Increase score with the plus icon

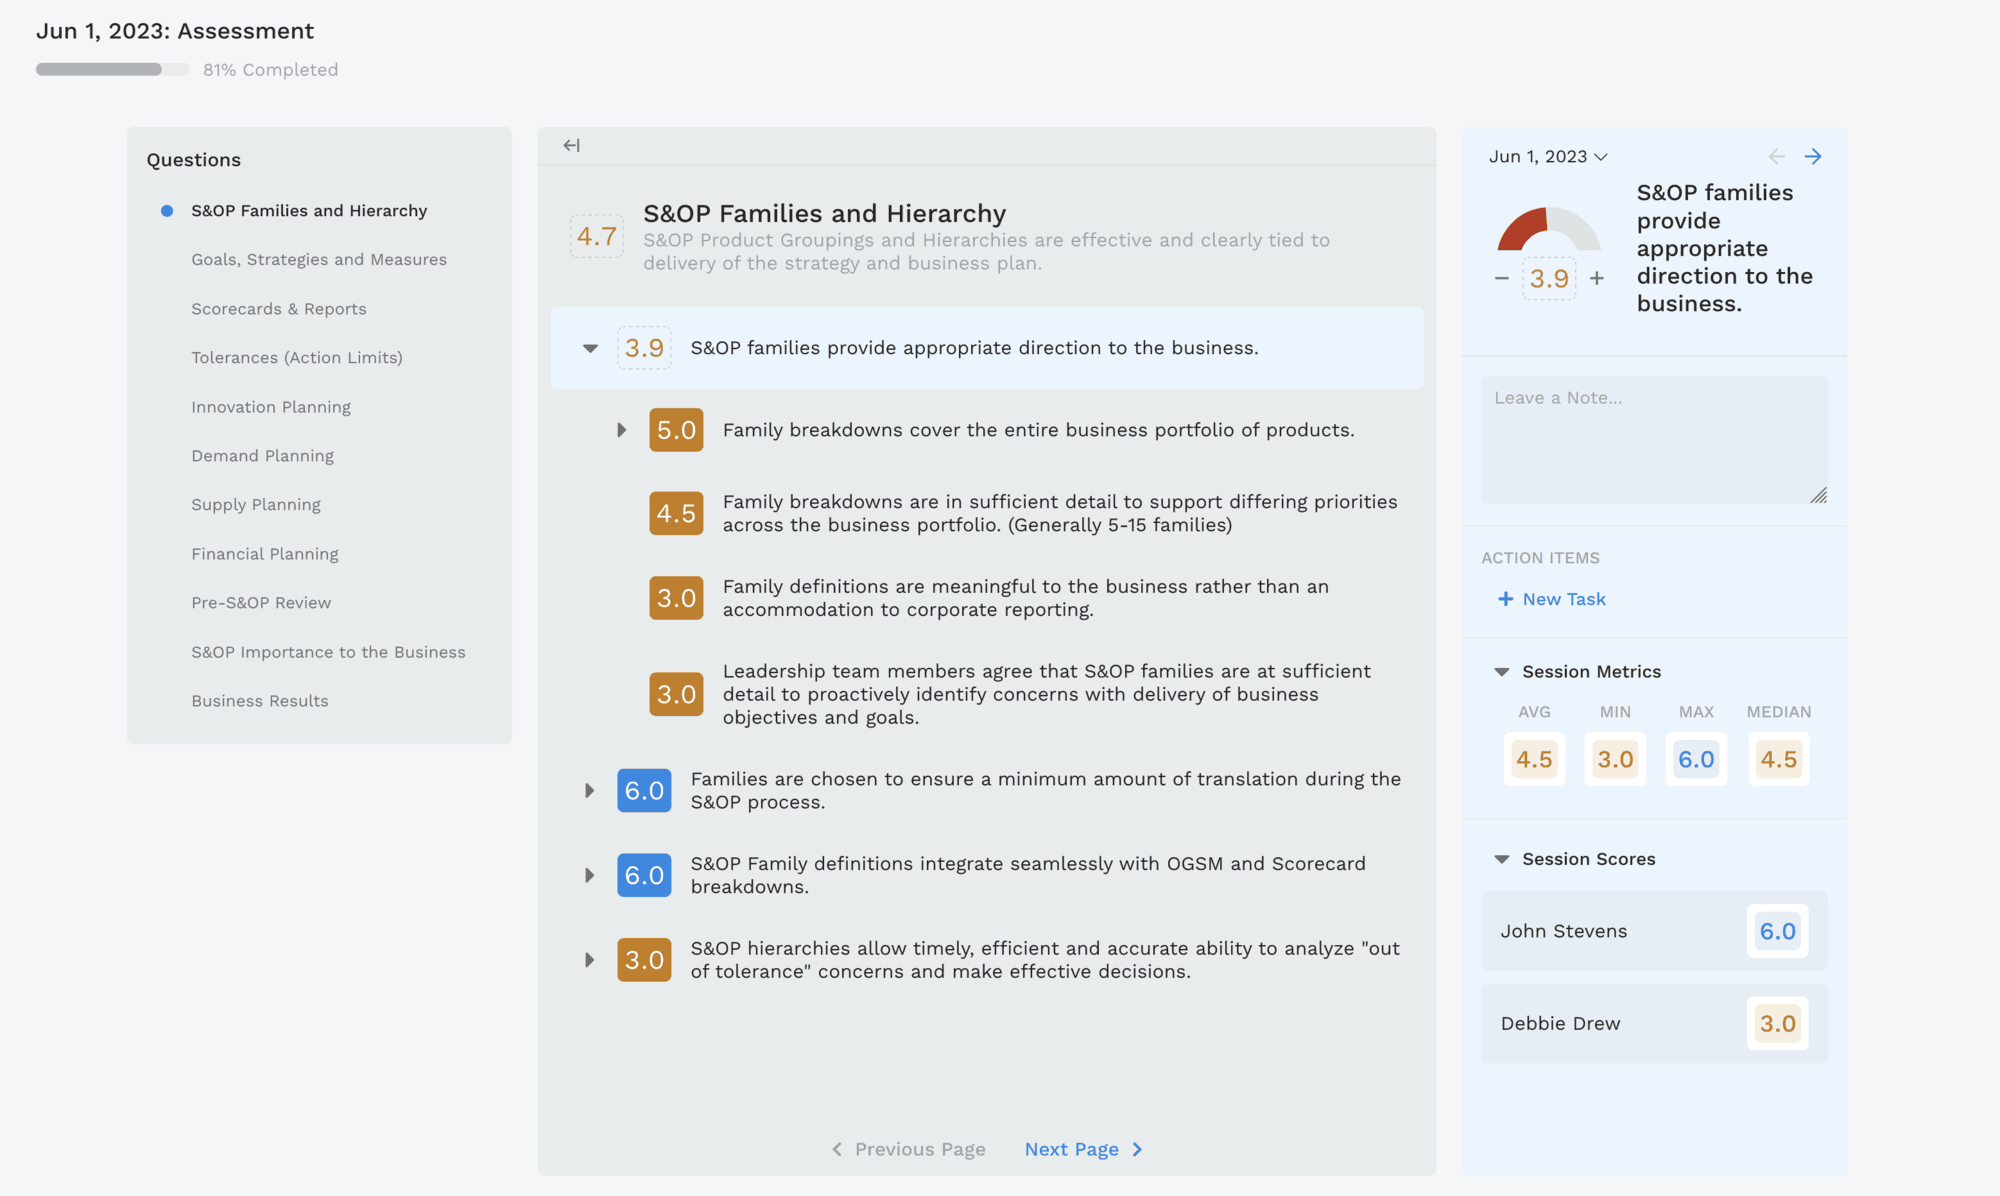(1597, 279)
